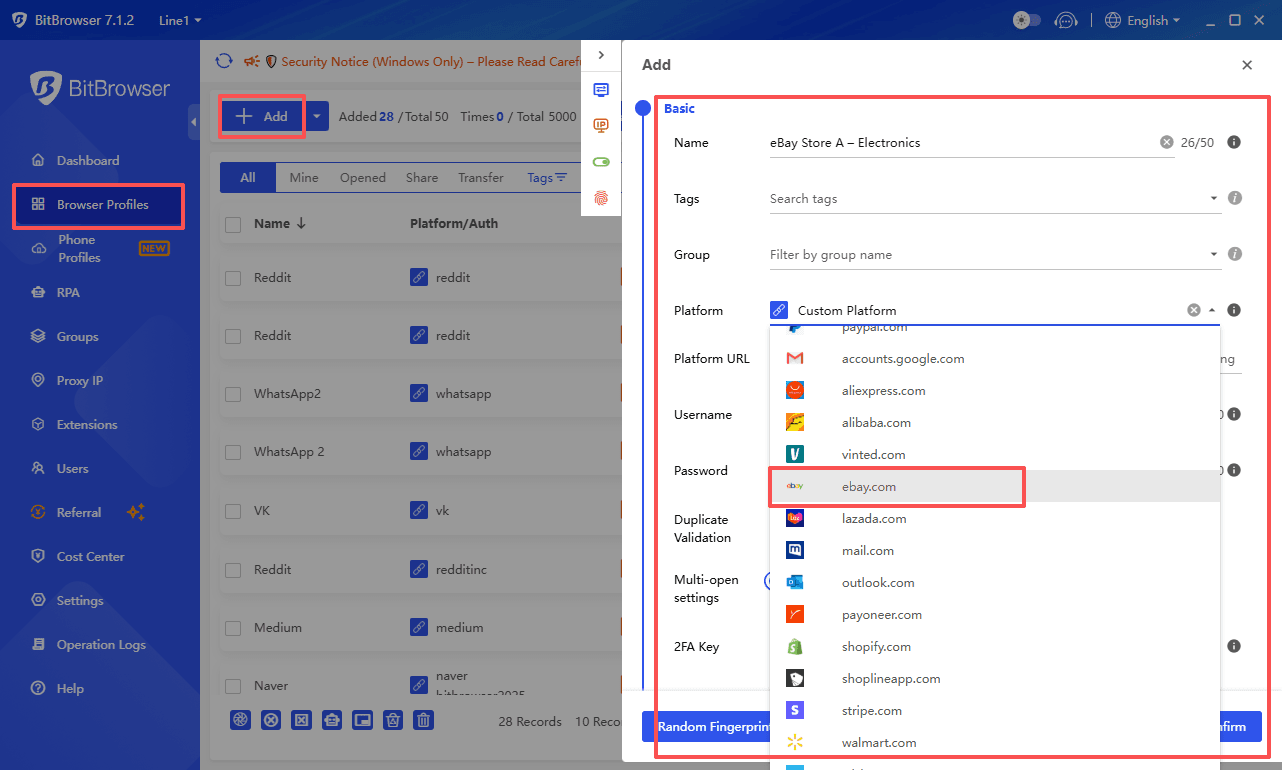
Task: Switch to the Mine tab
Action: (304, 178)
